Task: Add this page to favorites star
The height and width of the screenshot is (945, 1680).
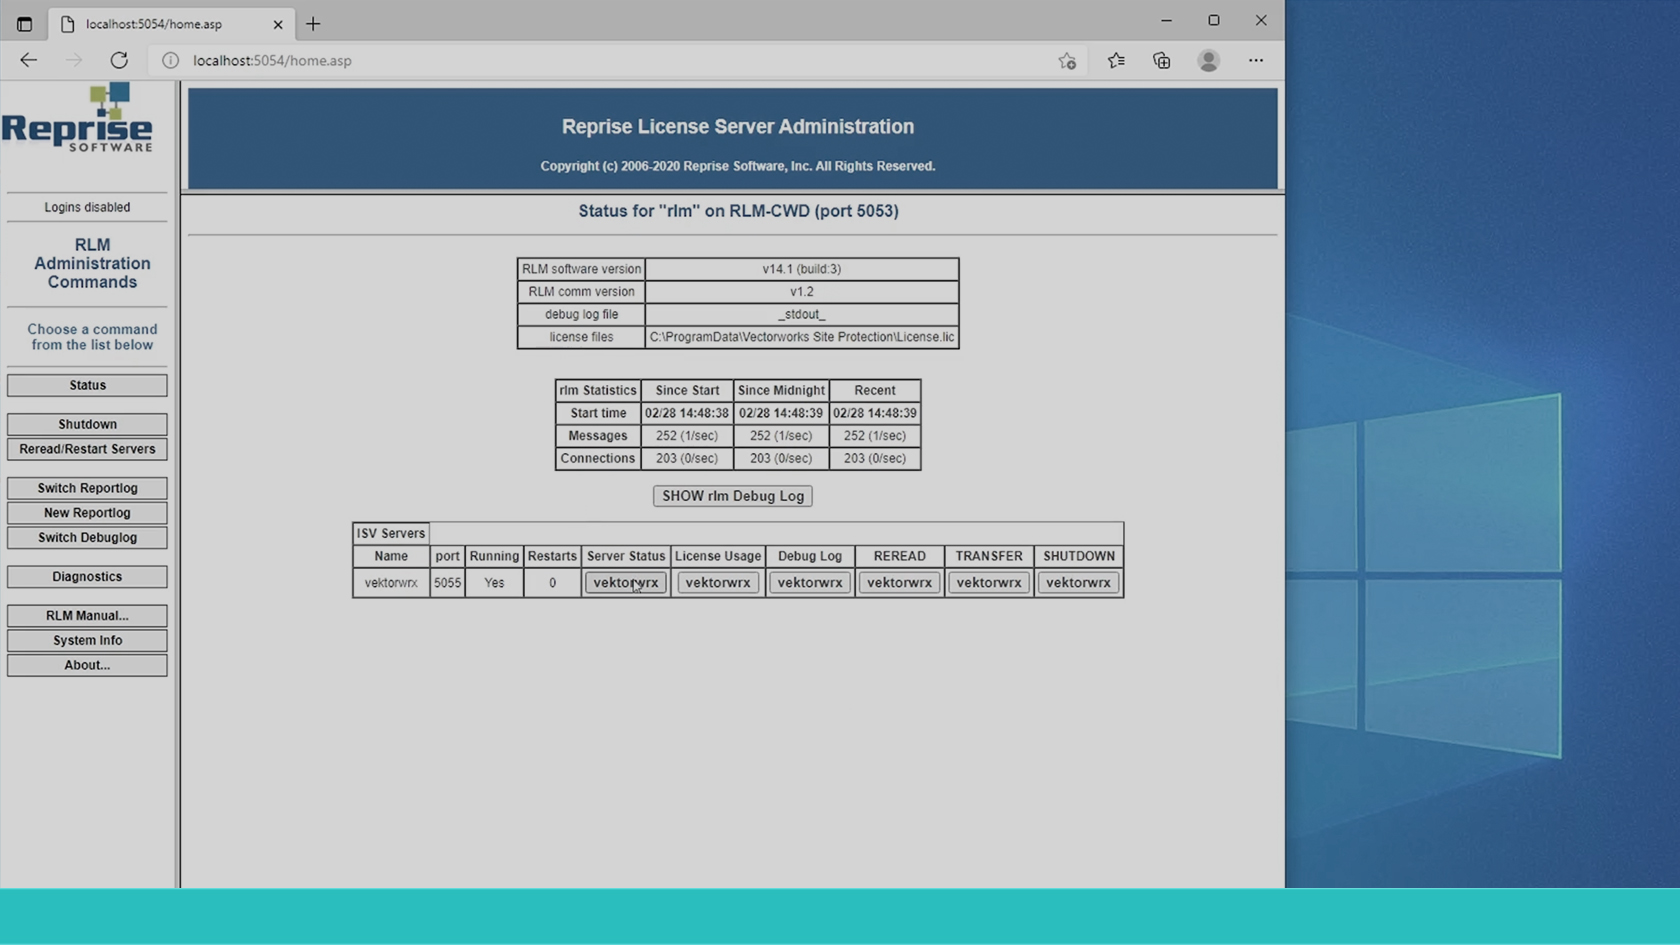Action: [1067, 61]
